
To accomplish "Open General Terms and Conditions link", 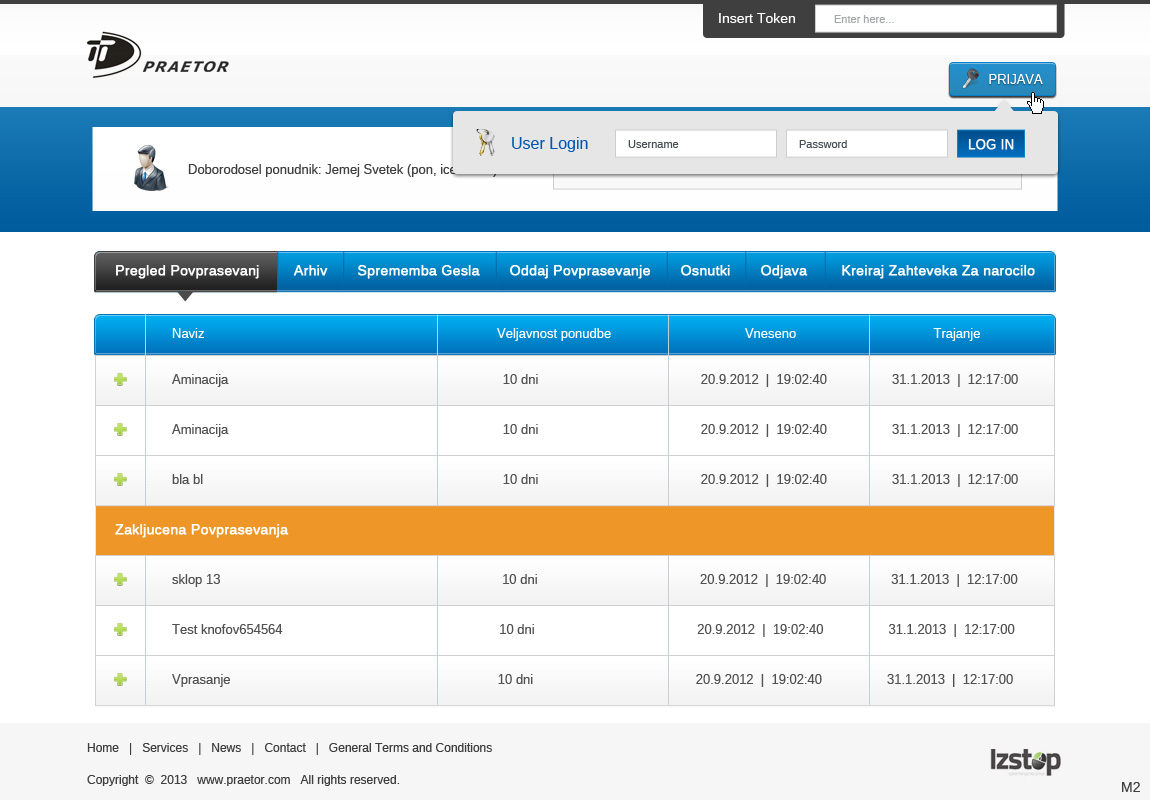I will click(410, 748).
